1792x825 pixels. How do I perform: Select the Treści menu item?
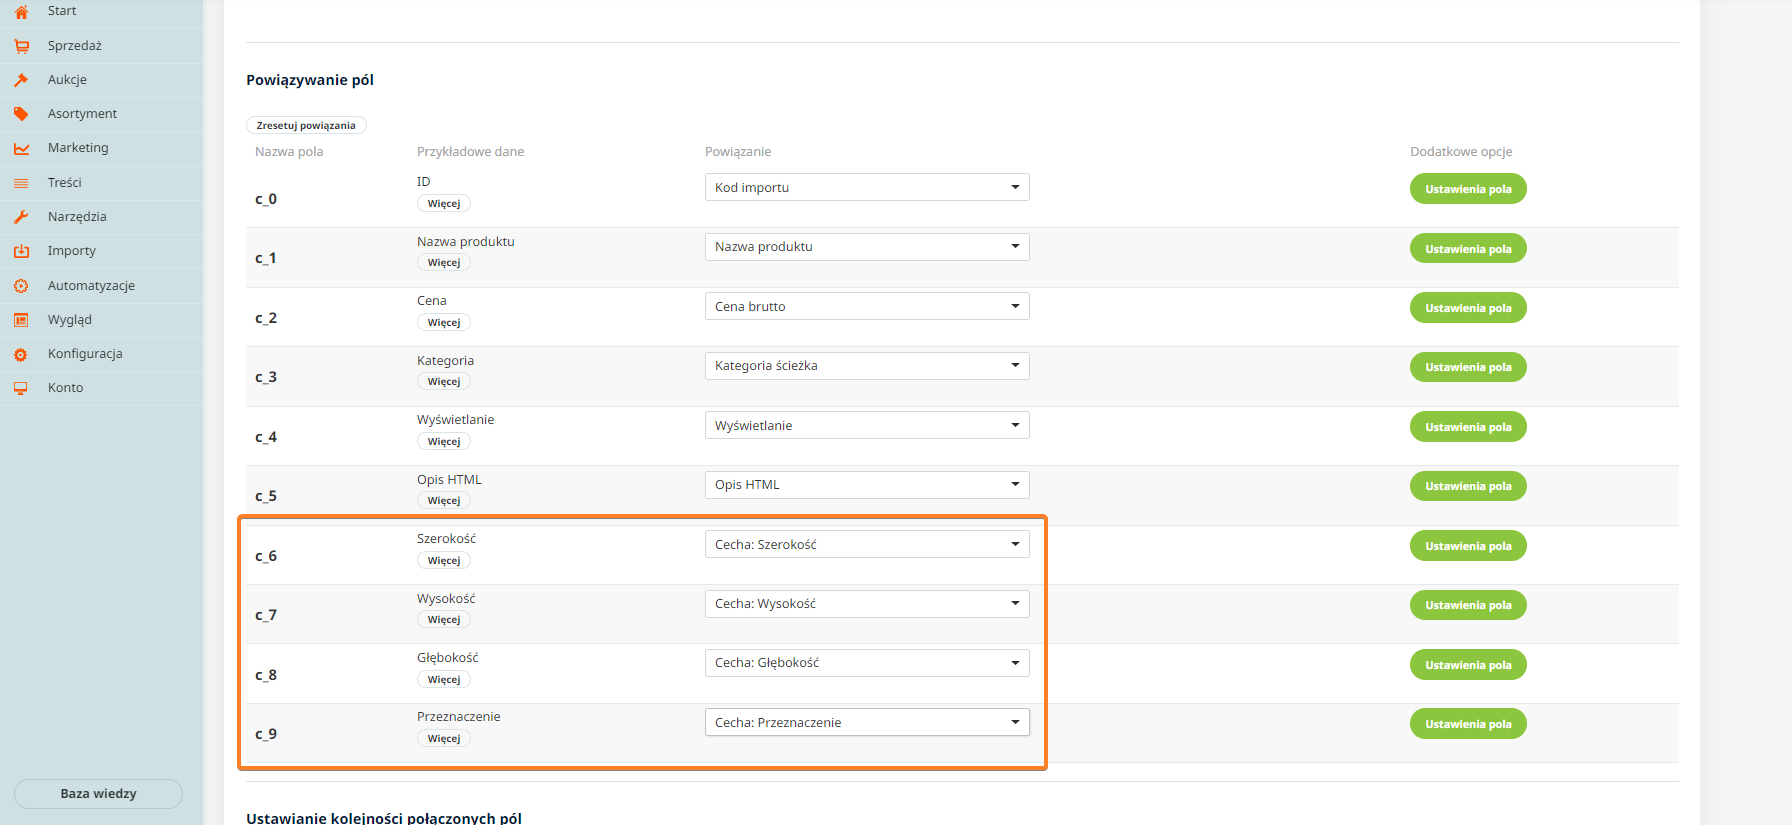pos(64,183)
